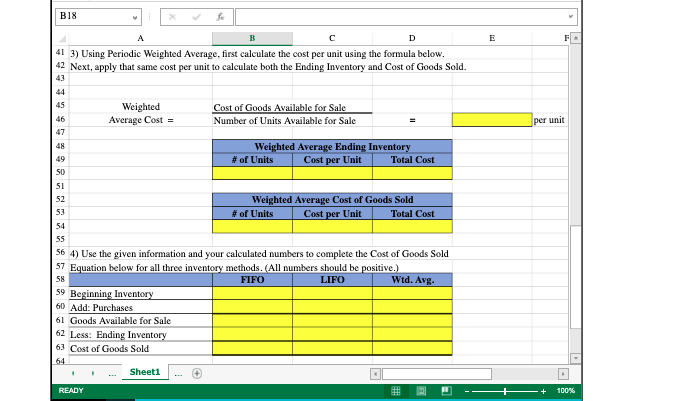The image size is (674, 401).
Task: Open the Name Box dropdown arrow
Action: pyautogui.click(x=135, y=18)
